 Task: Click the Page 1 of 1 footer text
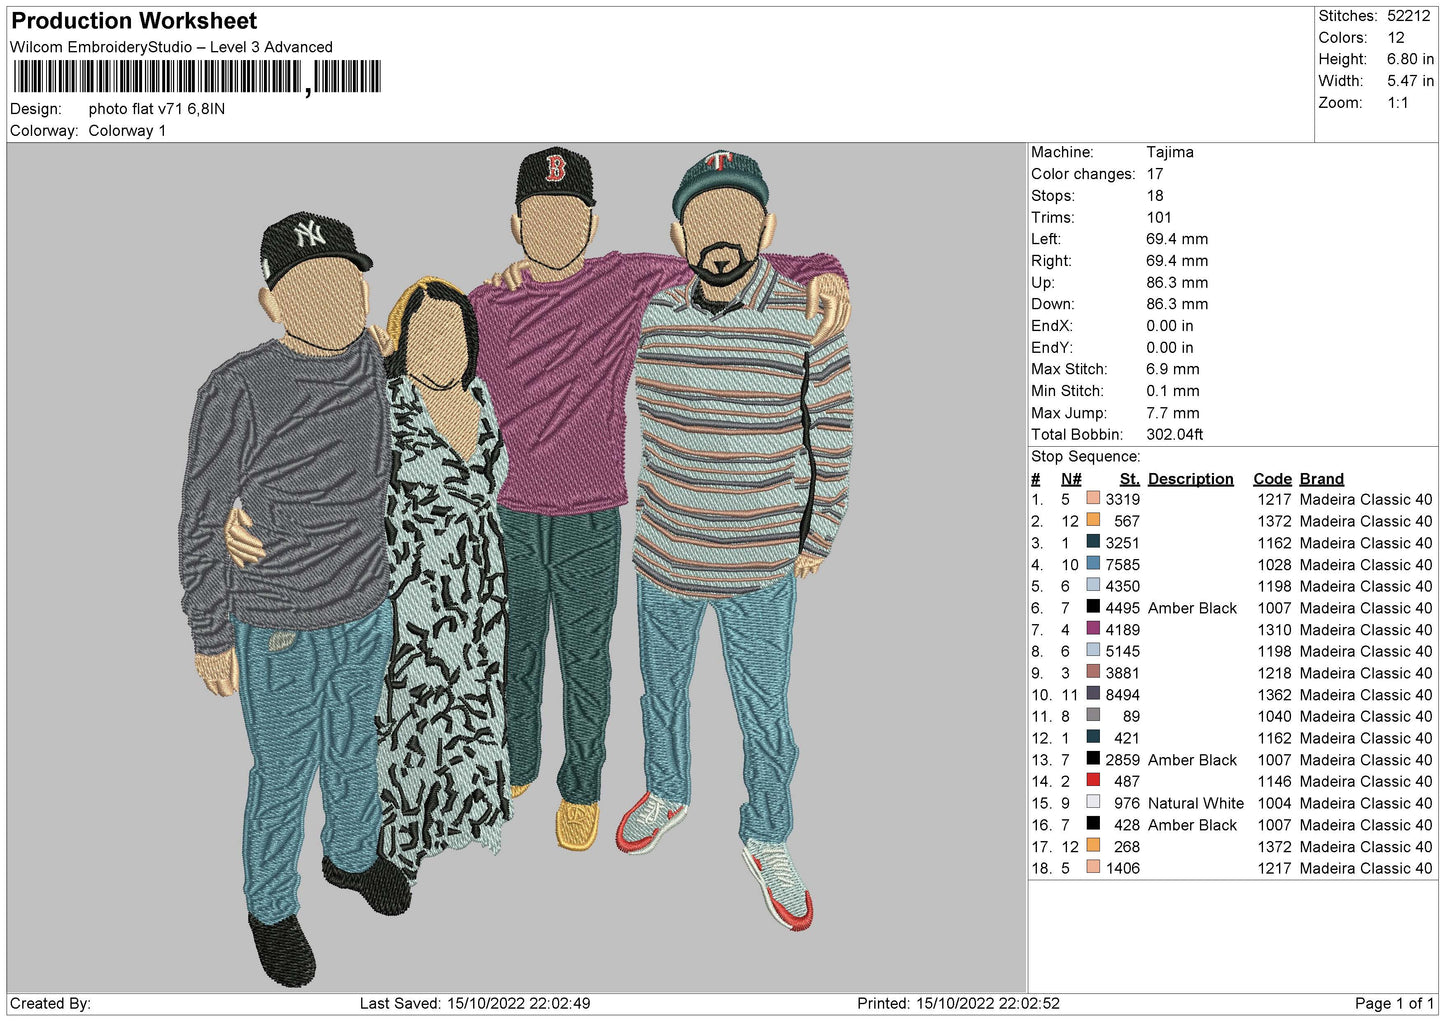tap(1394, 1003)
